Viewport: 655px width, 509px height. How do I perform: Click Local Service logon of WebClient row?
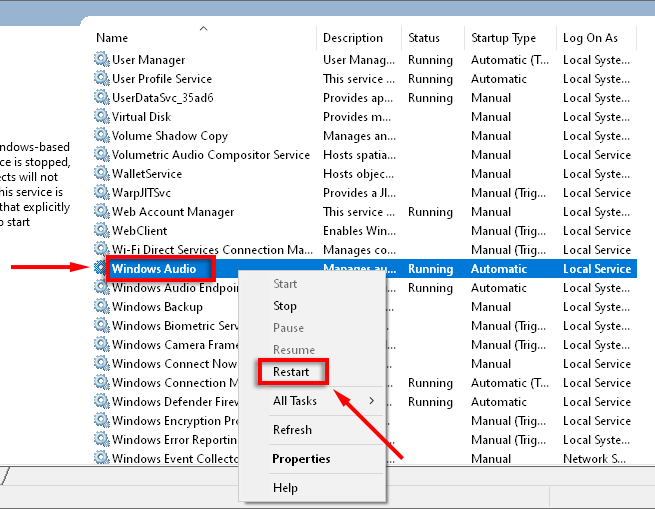click(x=597, y=231)
